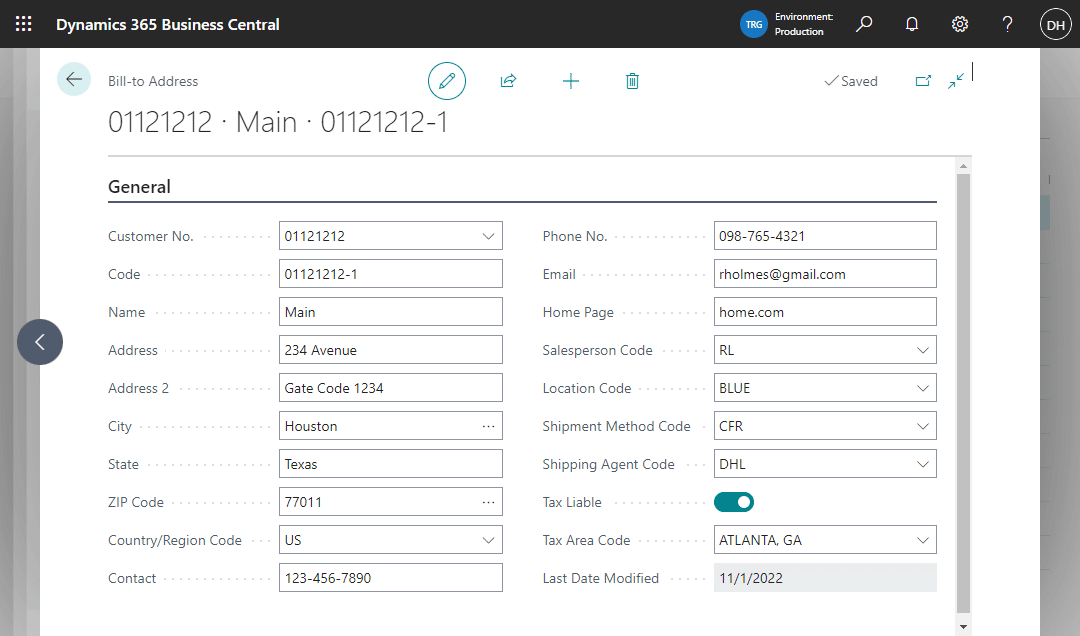Open the Customer No. dropdown
The width and height of the screenshot is (1080, 636).
(490, 235)
